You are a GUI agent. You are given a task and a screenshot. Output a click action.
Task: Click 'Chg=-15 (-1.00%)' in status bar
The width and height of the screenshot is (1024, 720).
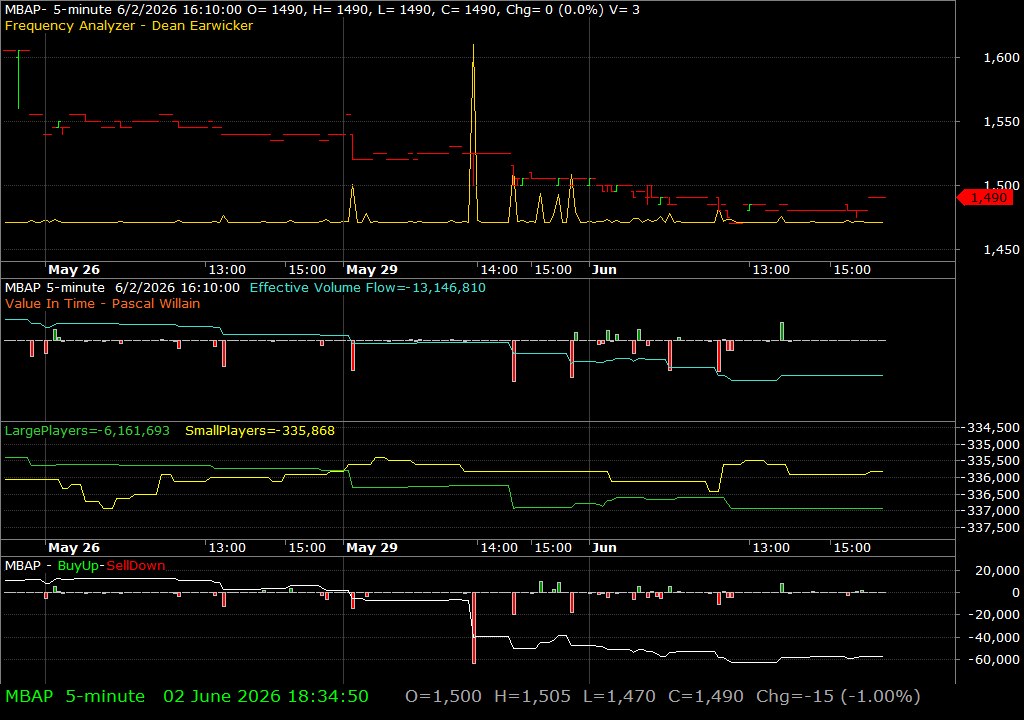[x=838, y=696]
